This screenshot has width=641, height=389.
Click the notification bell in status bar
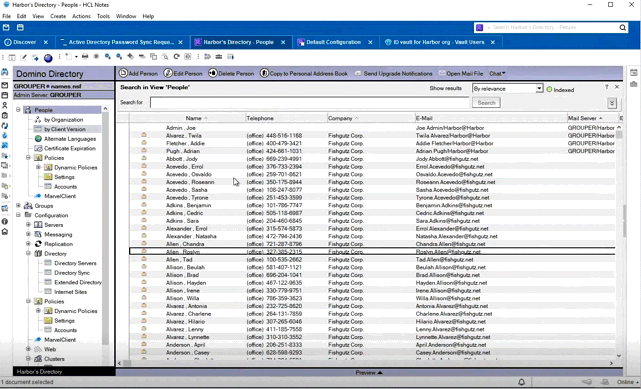coord(522,382)
